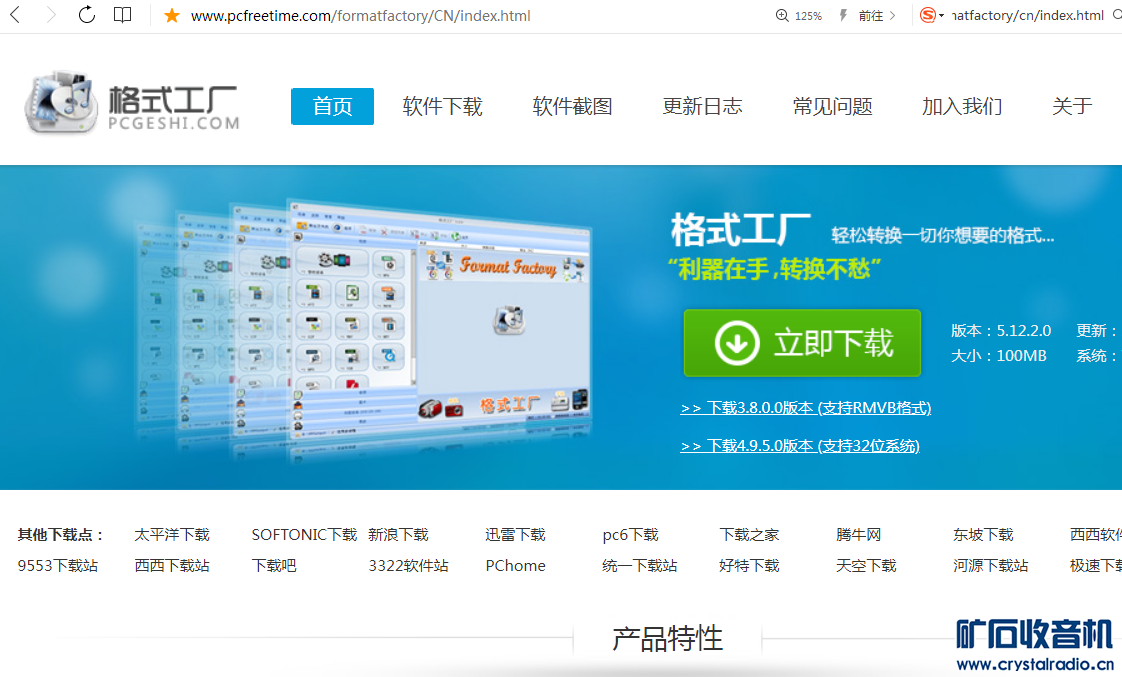Click the 9553下载站 mirror link
Image resolution: width=1122 pixels, height=677 pixels.
tap(58, 565)
